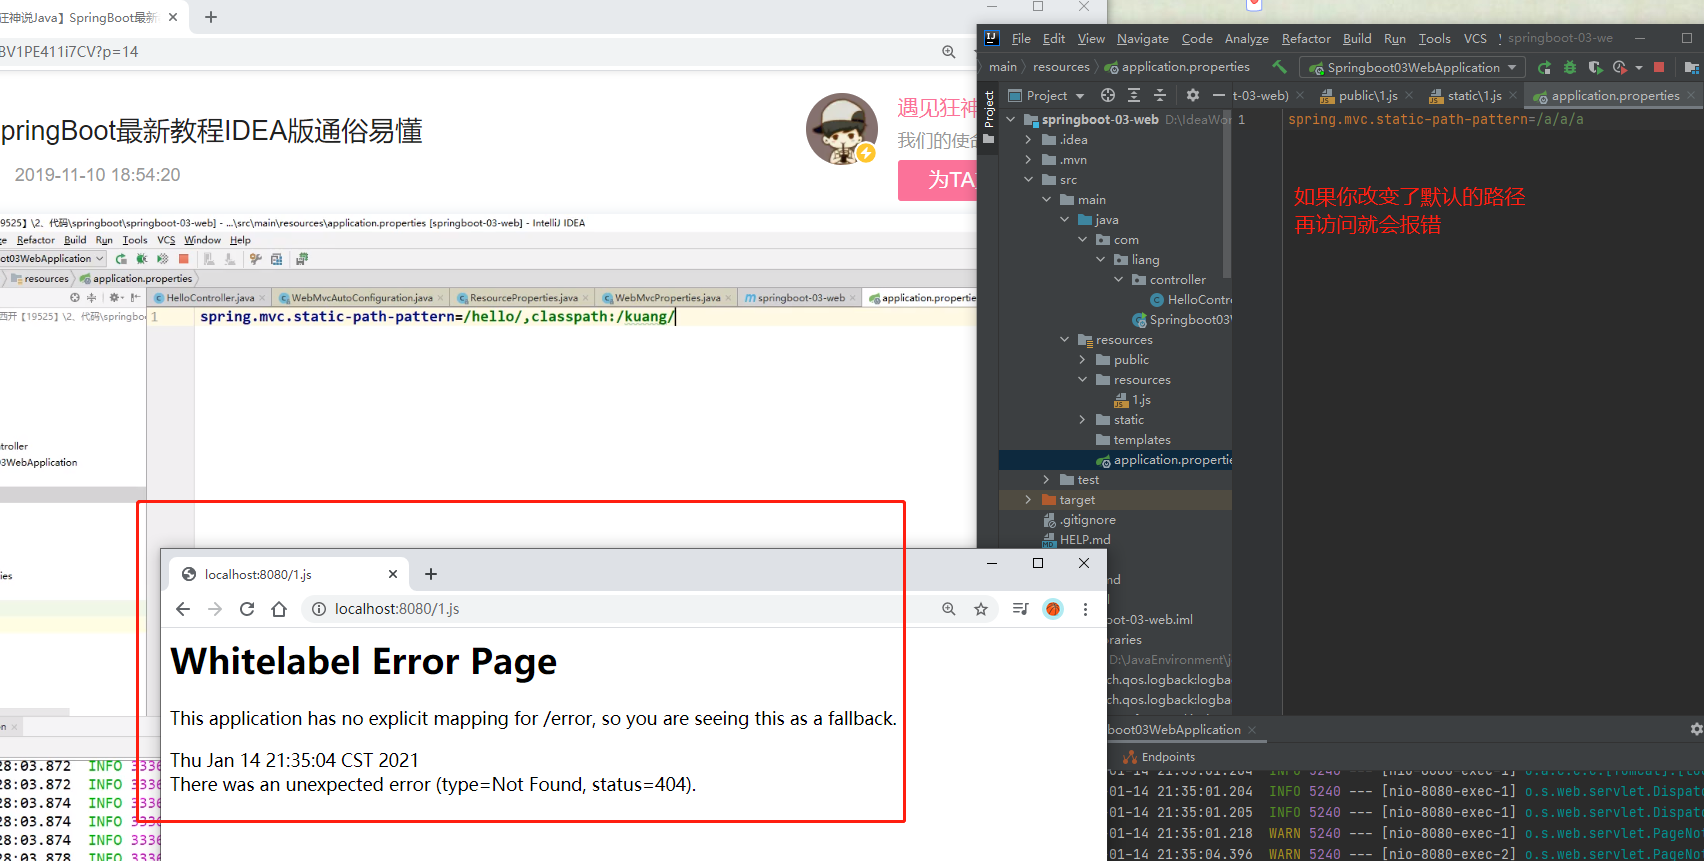1704x861 pixels.
Task: Open the Chrome three-dot menu
Action: tap(1085, 609)
